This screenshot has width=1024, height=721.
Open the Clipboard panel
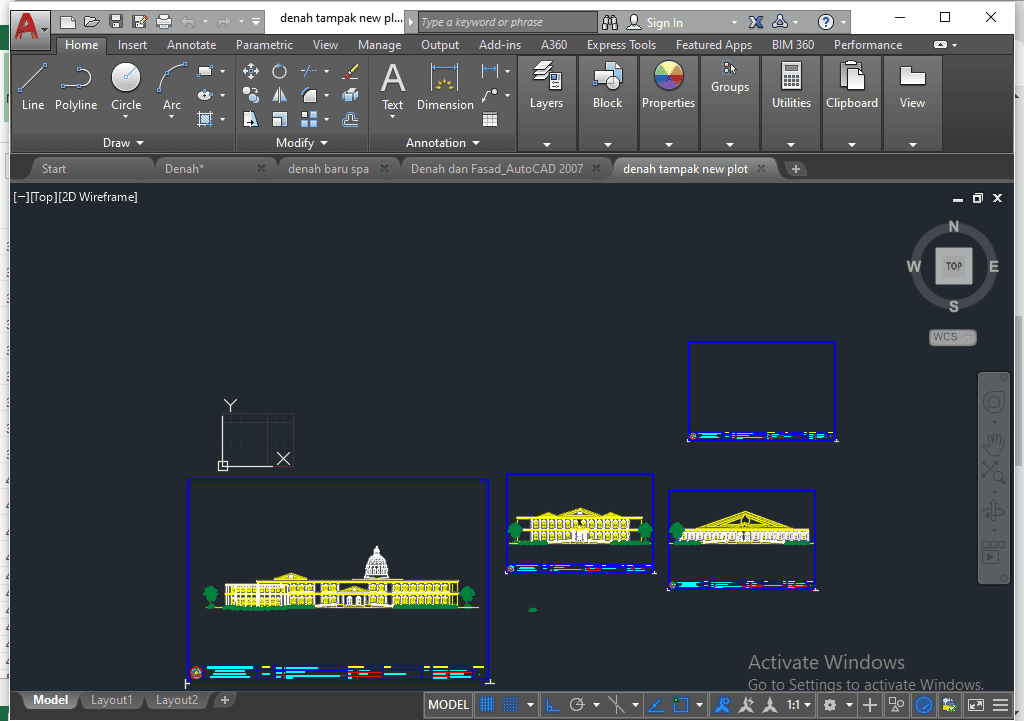click(x=852, y=86)
